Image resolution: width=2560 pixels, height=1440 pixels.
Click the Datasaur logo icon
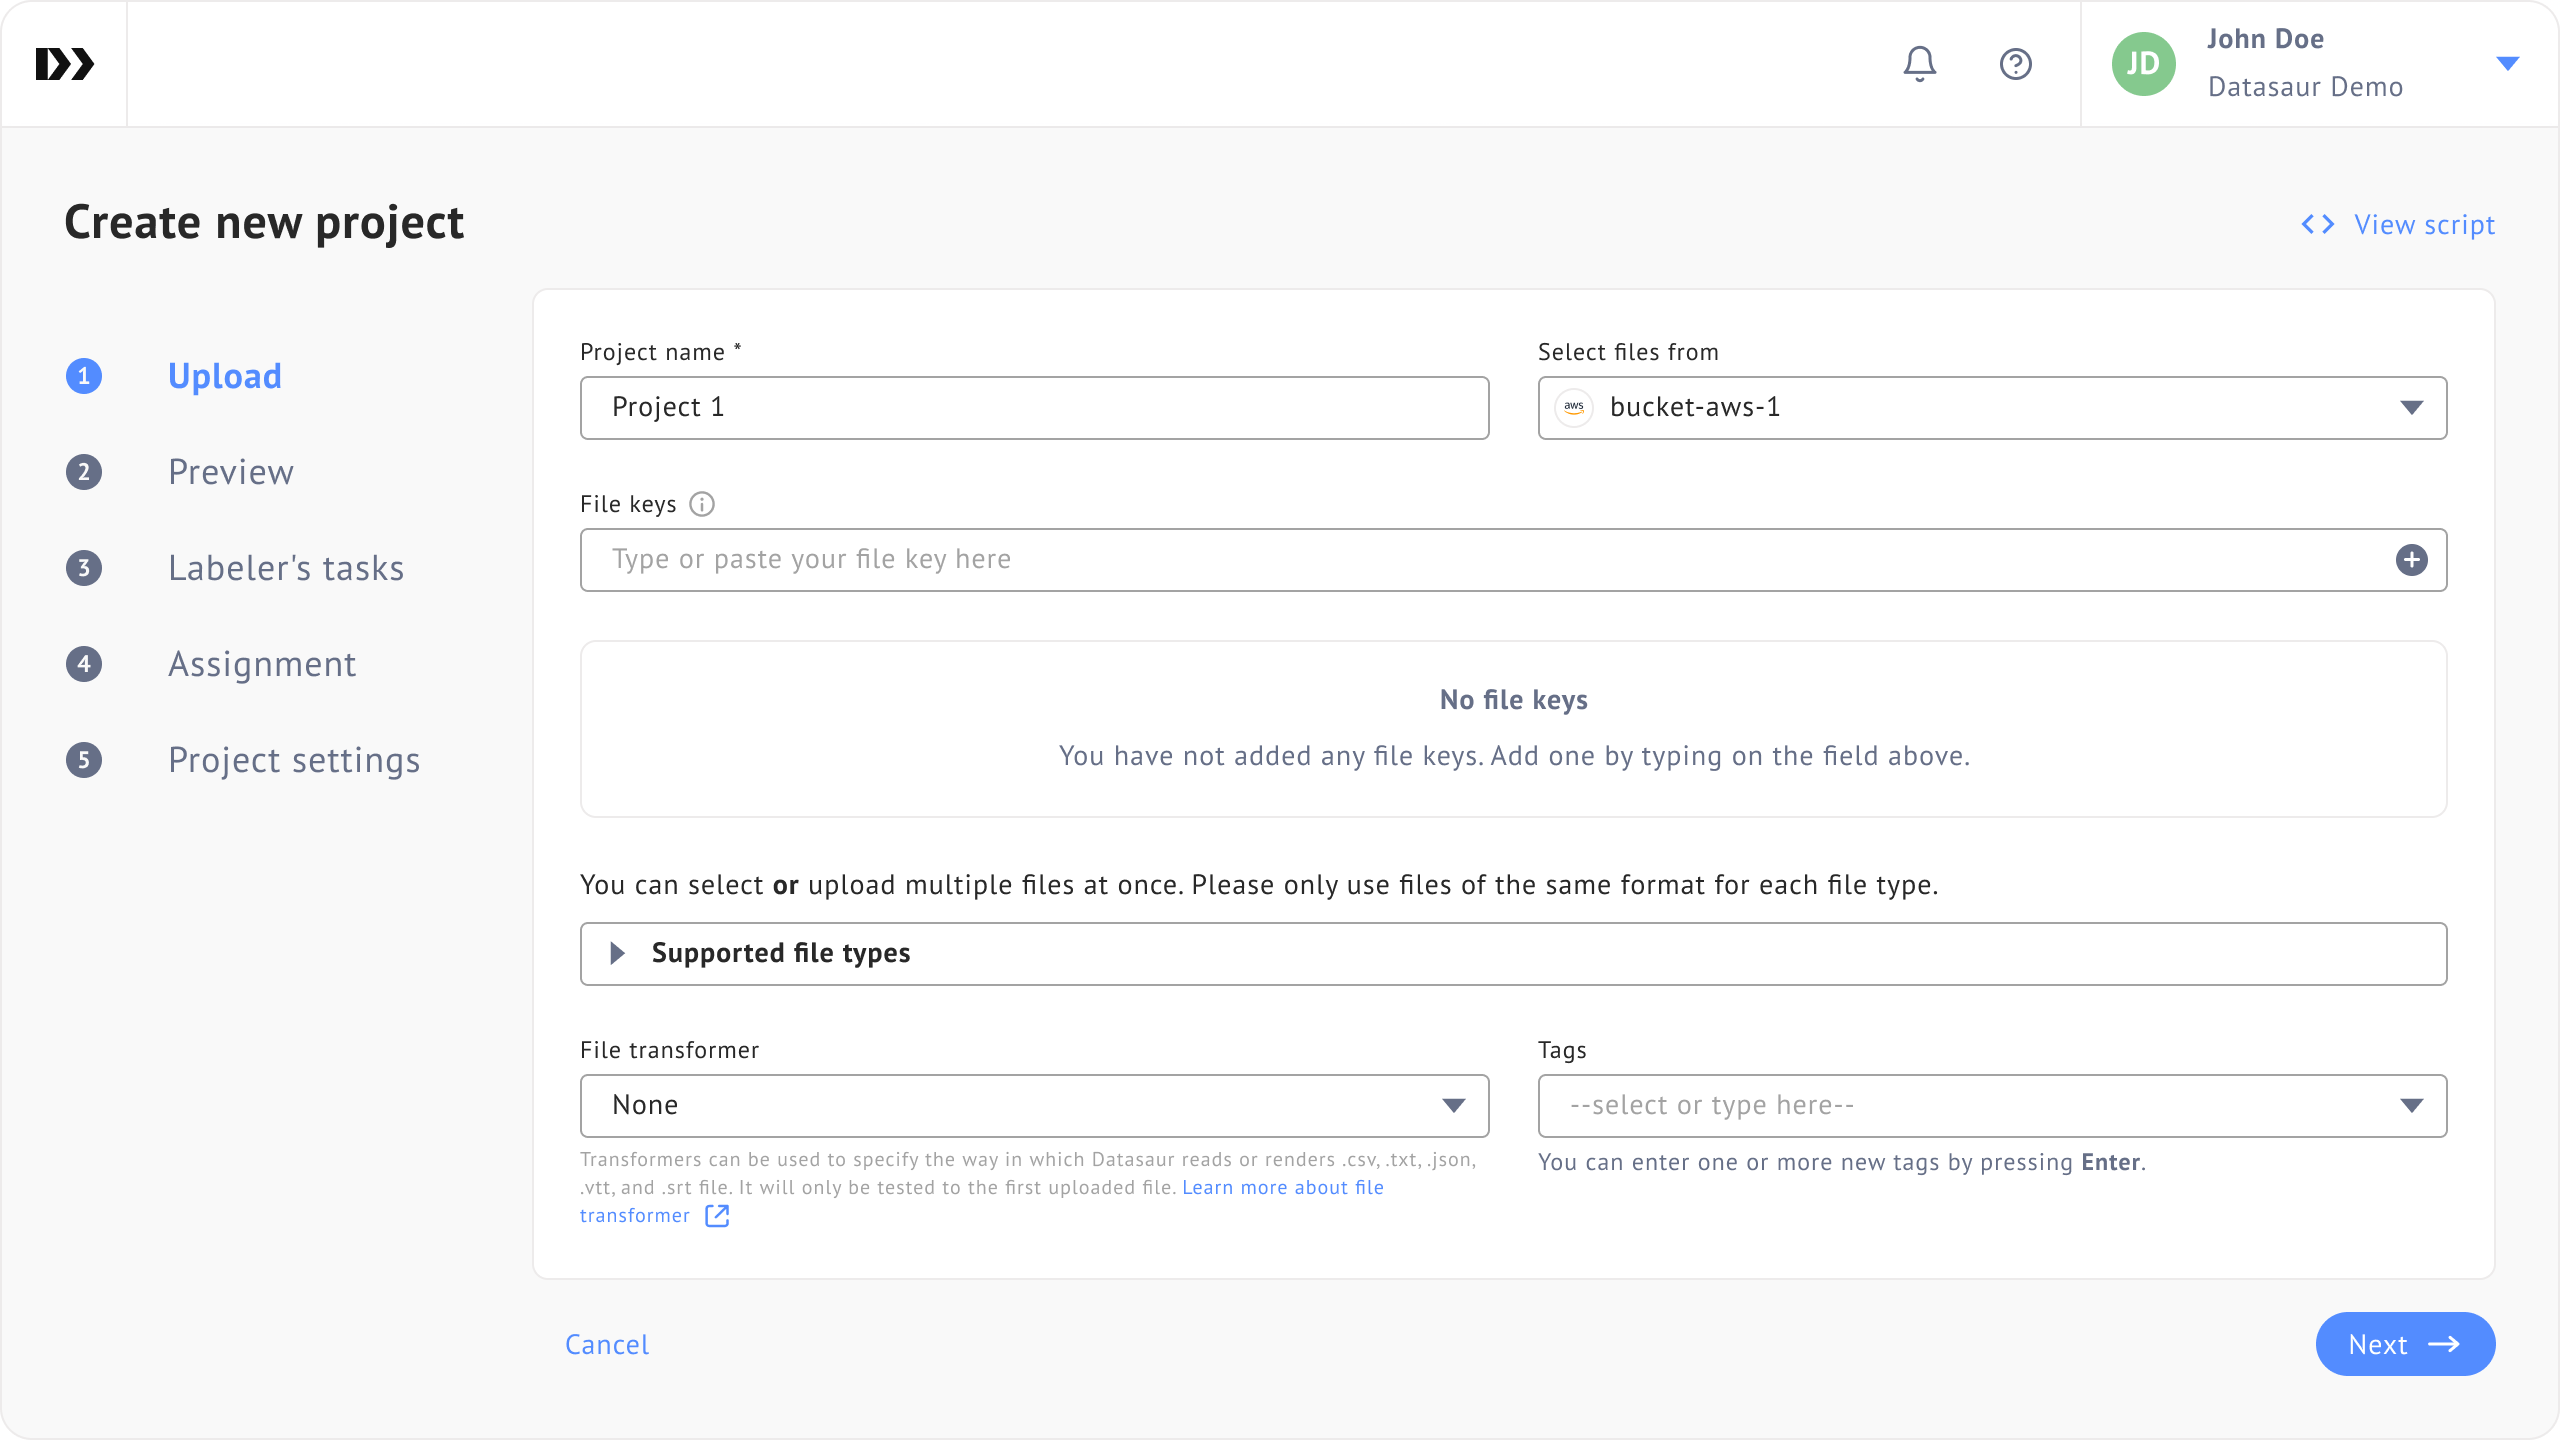tap(64, 64)
